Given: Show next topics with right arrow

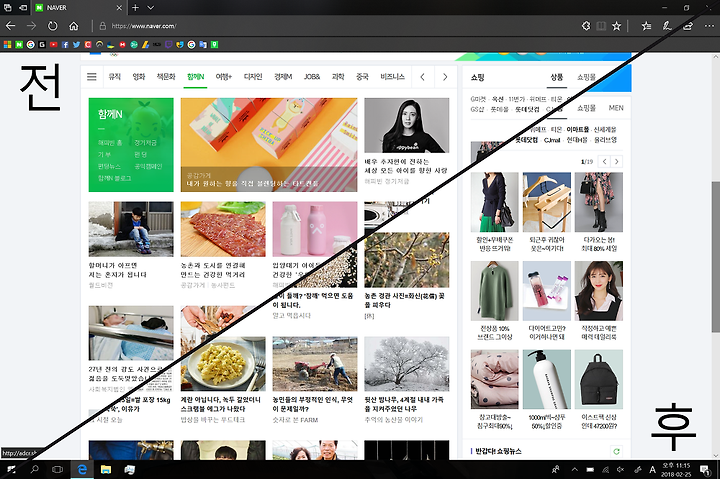Looking at the screenshot, I should (445, 77).
